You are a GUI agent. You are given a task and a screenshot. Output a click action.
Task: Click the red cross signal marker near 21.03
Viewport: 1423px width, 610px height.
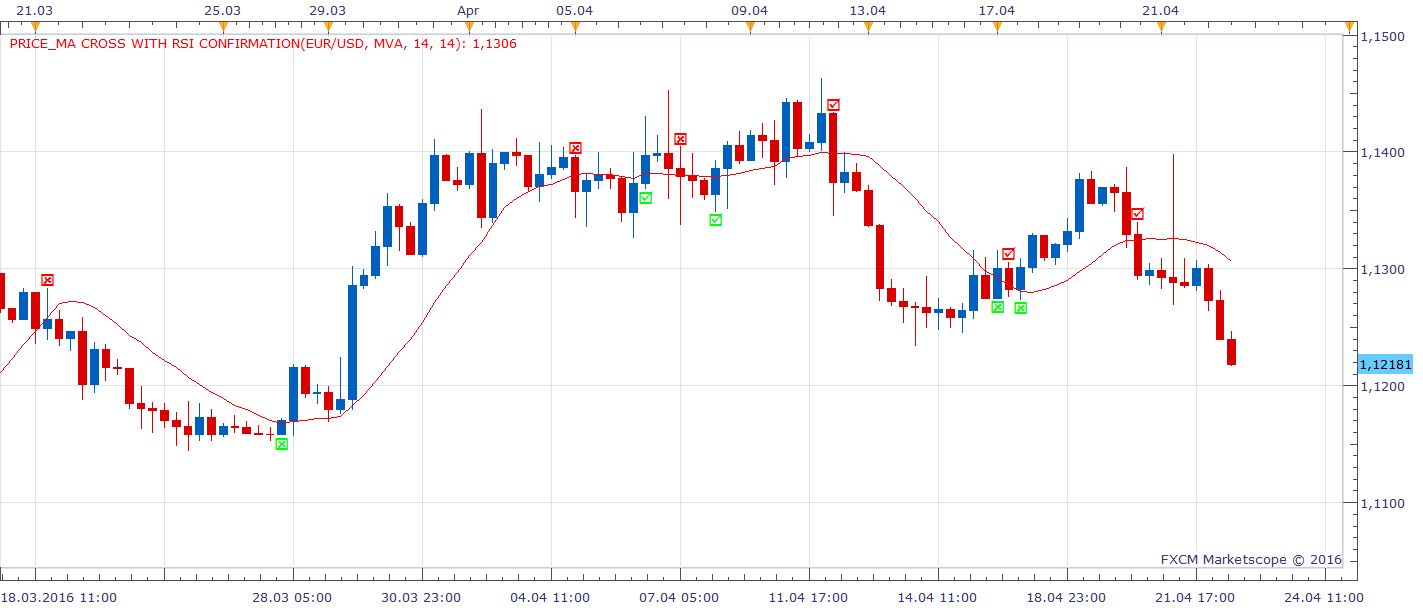click(47, 280)
